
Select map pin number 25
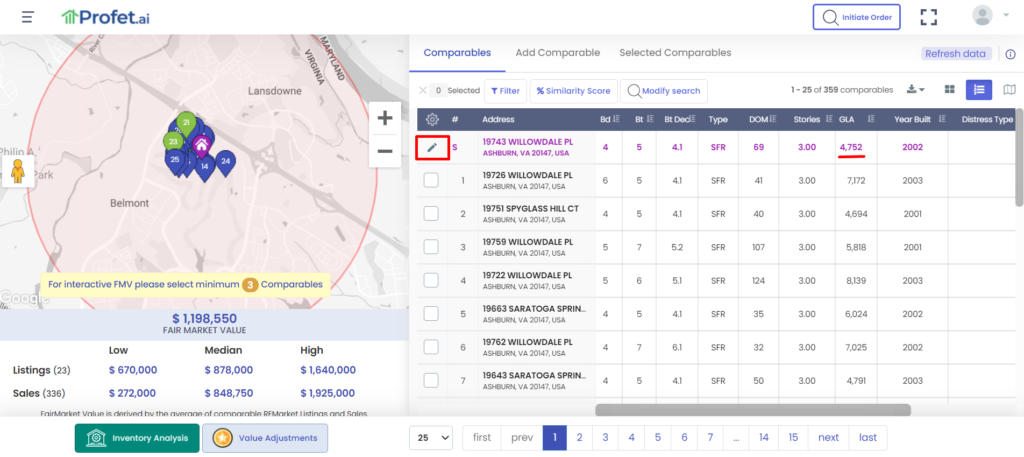coord(174,162)
